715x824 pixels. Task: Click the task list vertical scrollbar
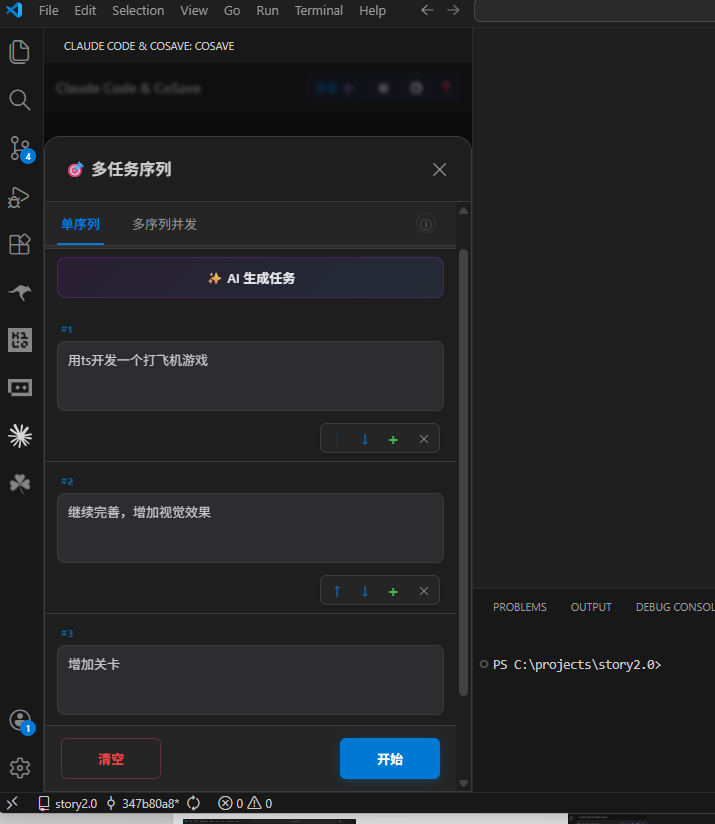(x=463, y=470)
